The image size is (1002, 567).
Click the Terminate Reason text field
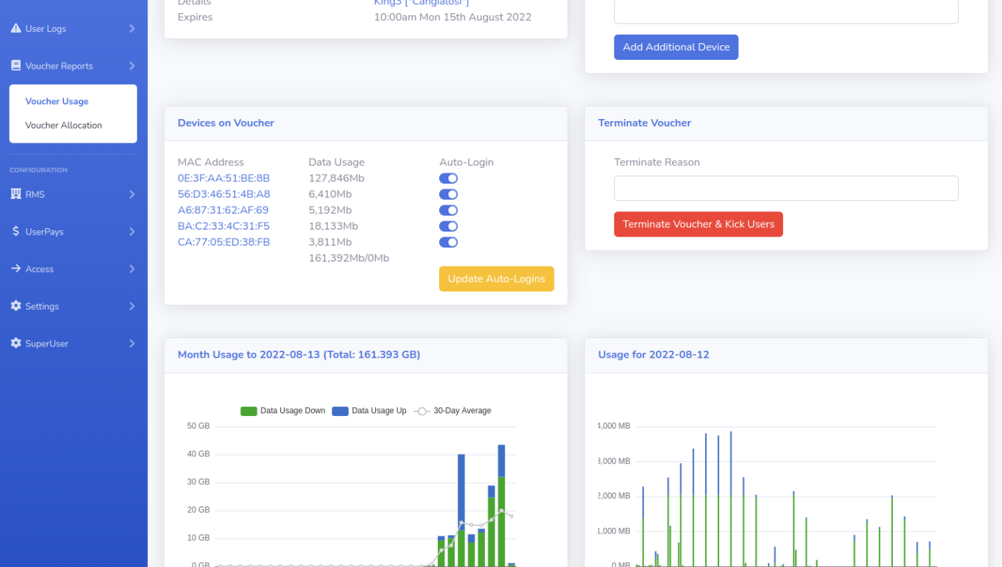pyautogui.click(x=786, y=188)
